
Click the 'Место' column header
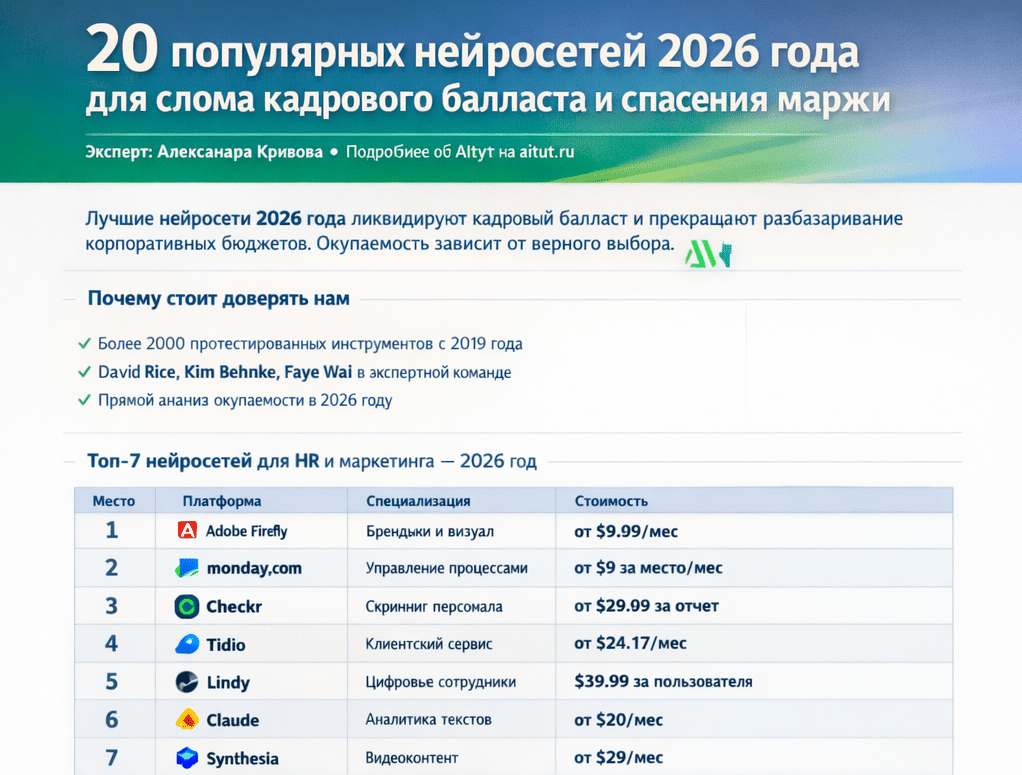[113, 501]
